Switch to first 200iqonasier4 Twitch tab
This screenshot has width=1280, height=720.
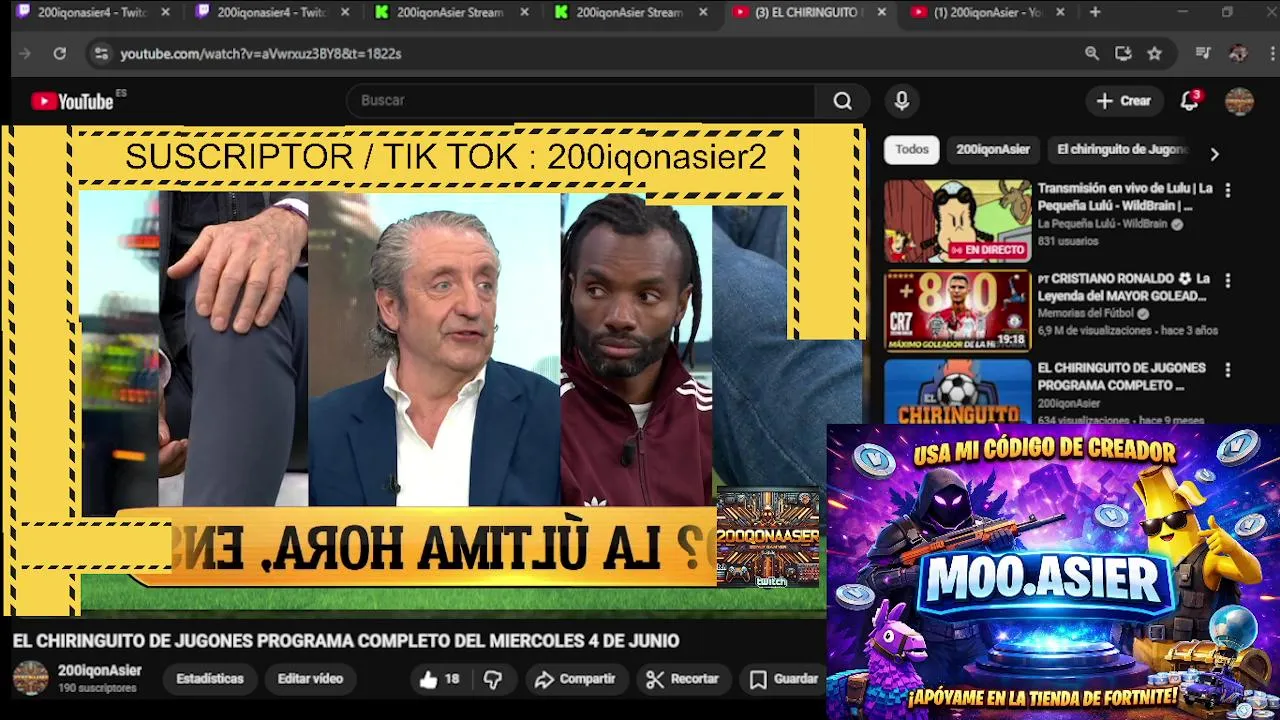[92, 12]
